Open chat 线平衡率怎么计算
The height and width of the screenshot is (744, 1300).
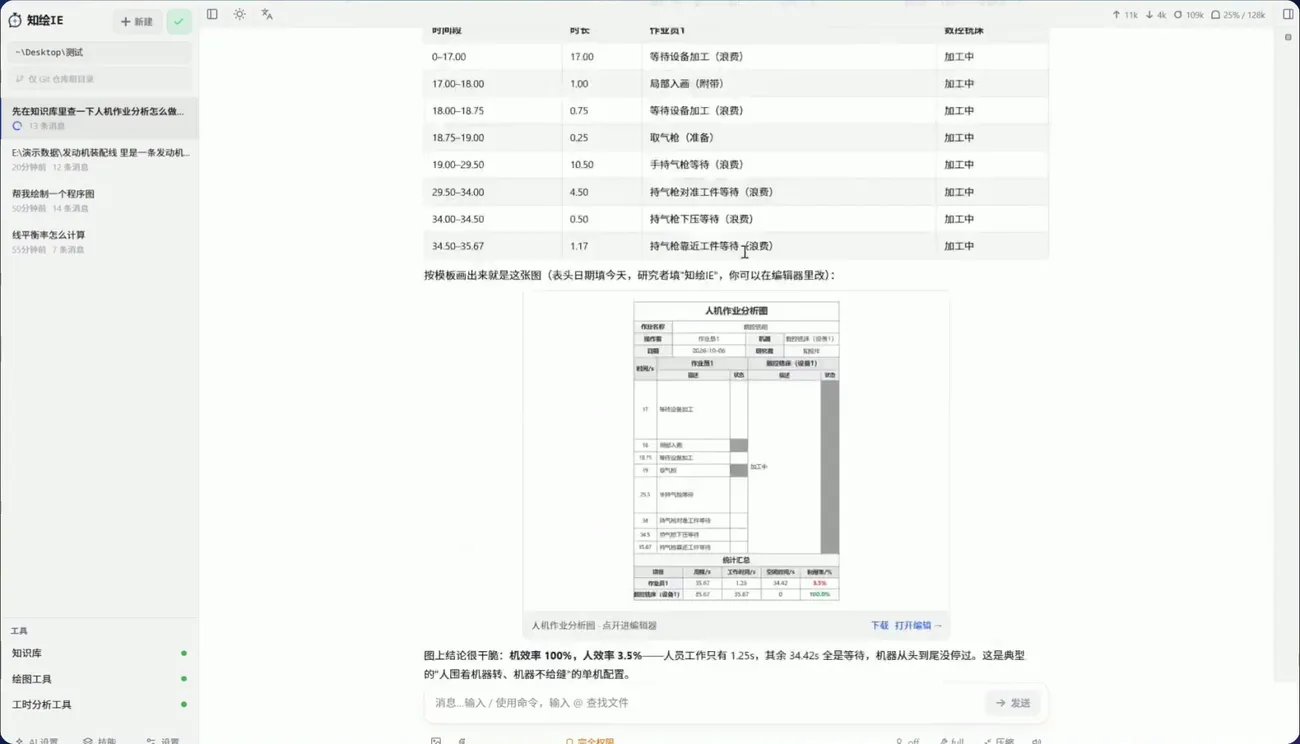(99, 241)
